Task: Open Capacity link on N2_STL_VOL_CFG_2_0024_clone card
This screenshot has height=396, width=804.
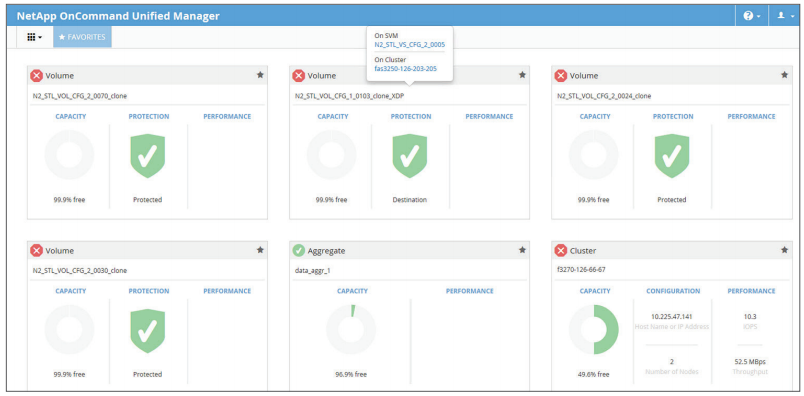Action: pyautogui.click(x=595, y=116)
